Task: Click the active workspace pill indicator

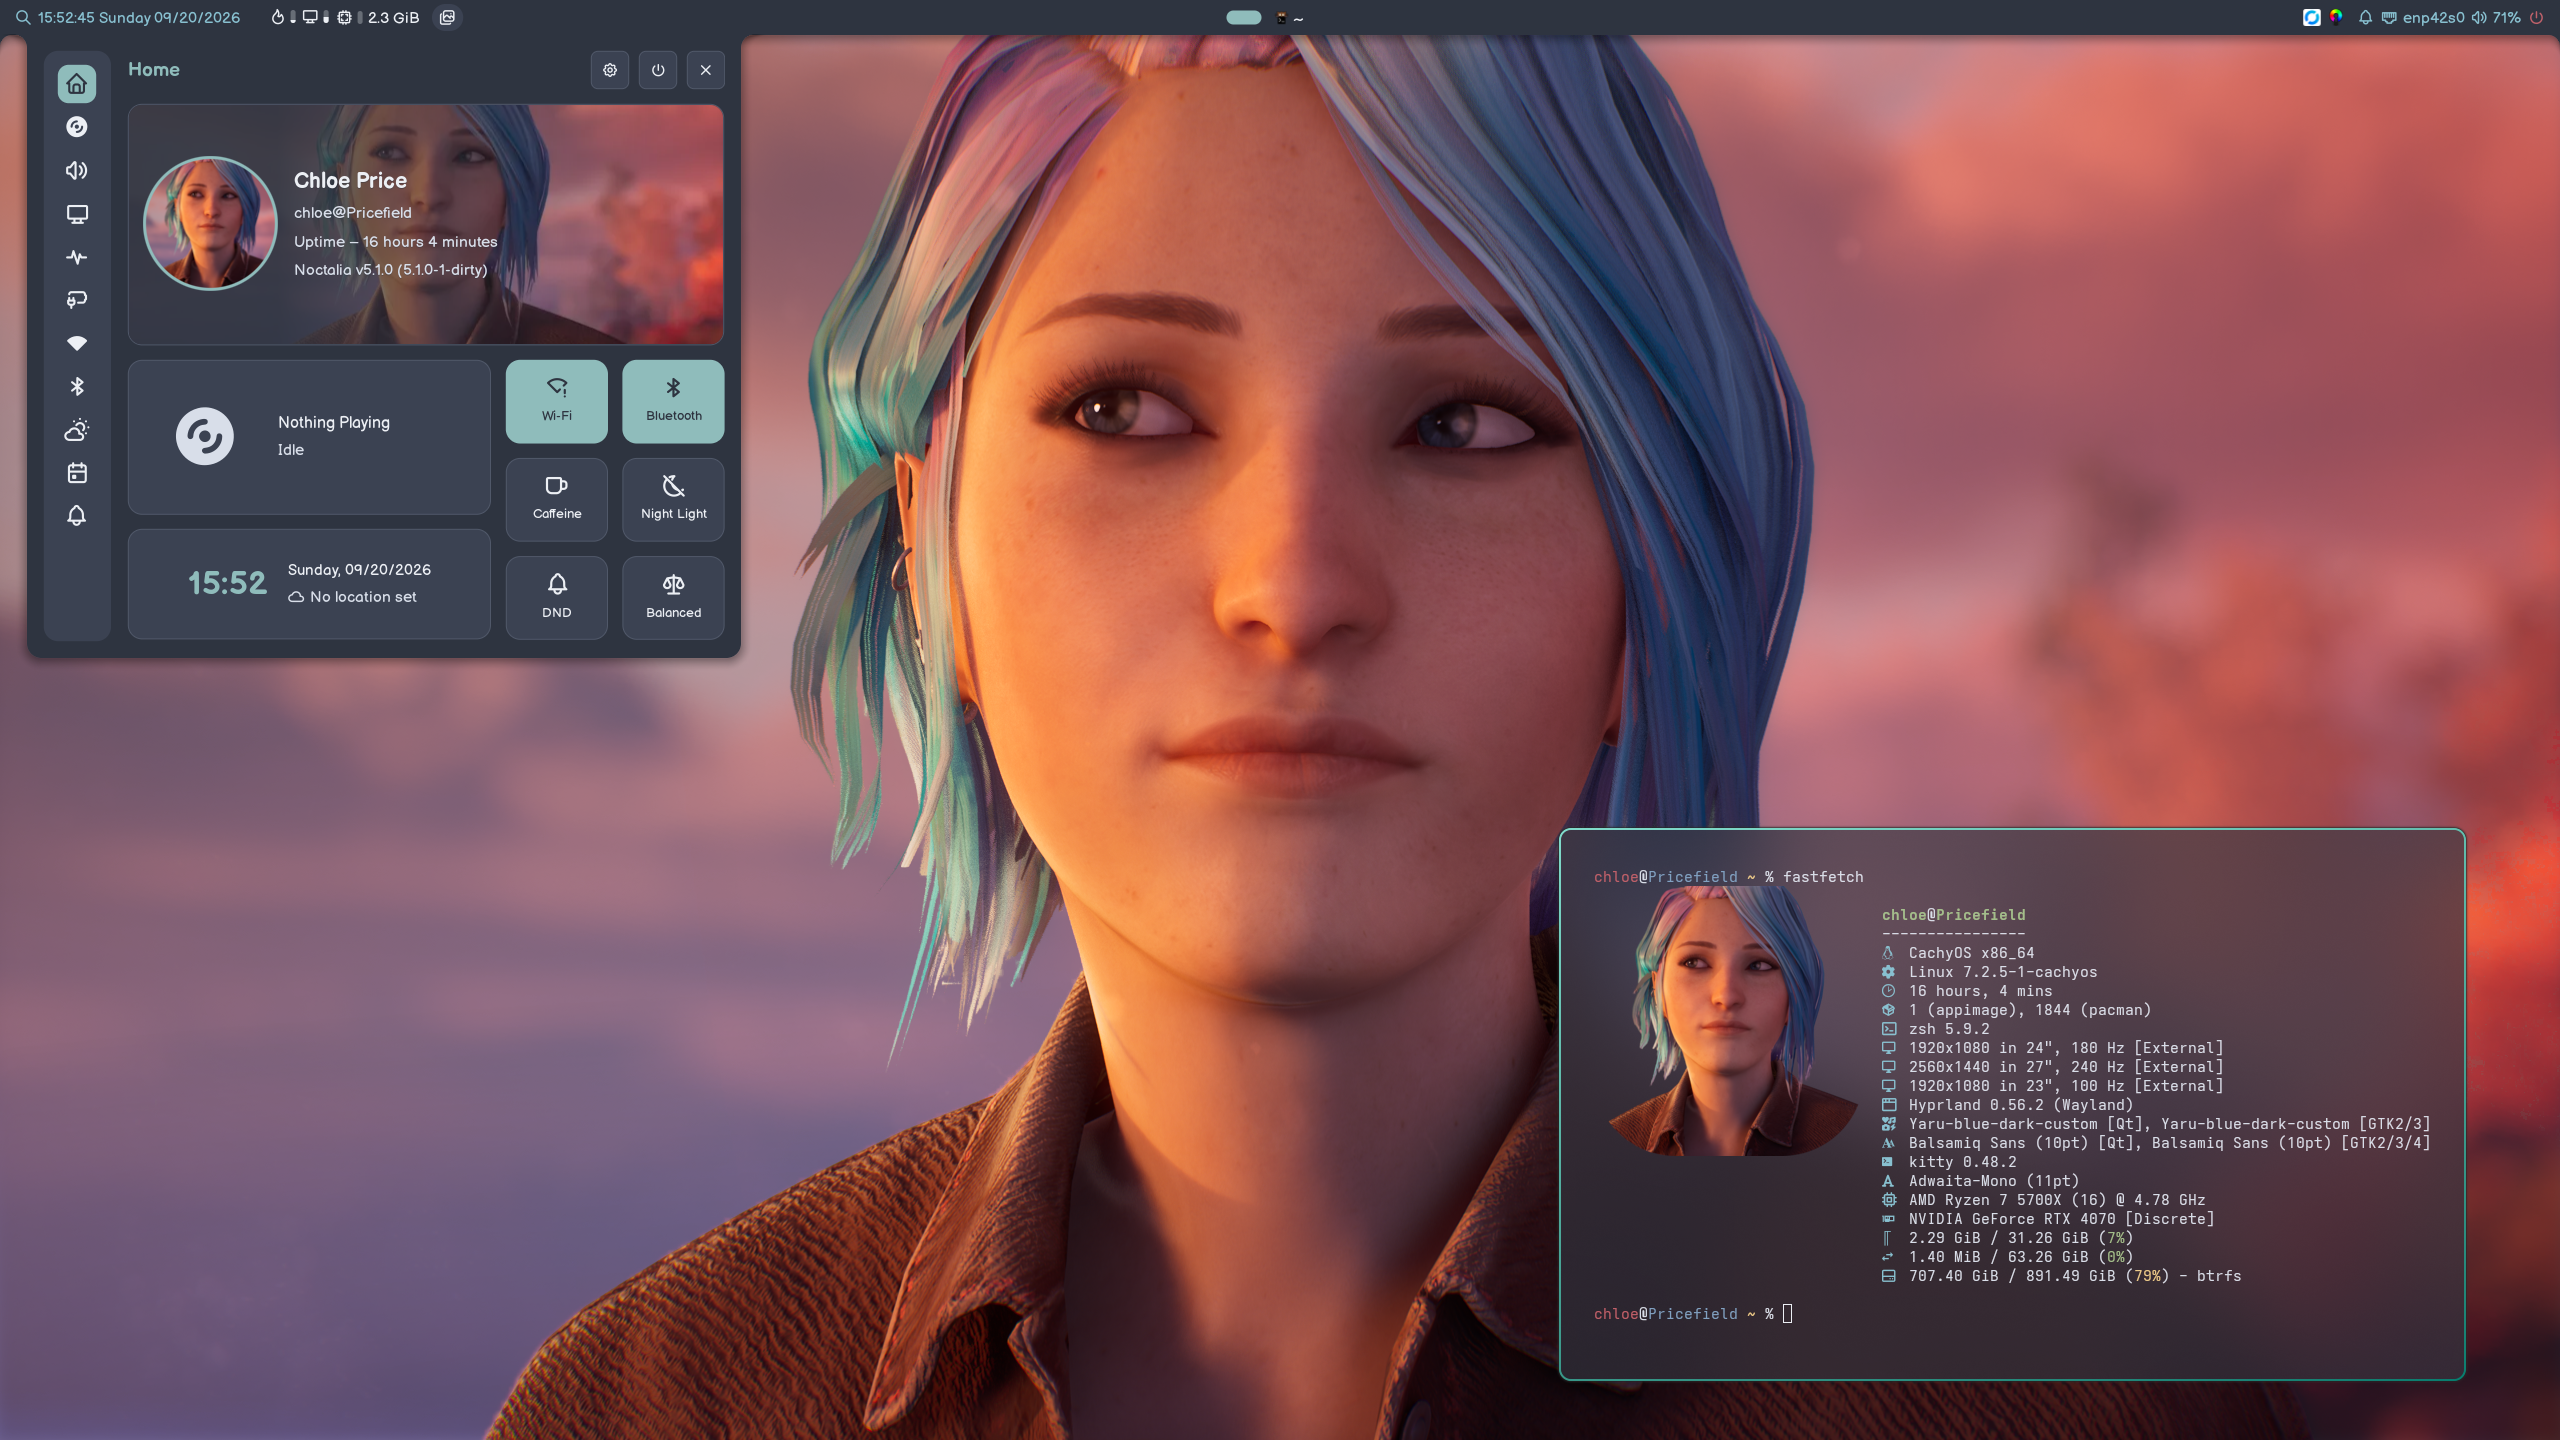Action: 1244,17
